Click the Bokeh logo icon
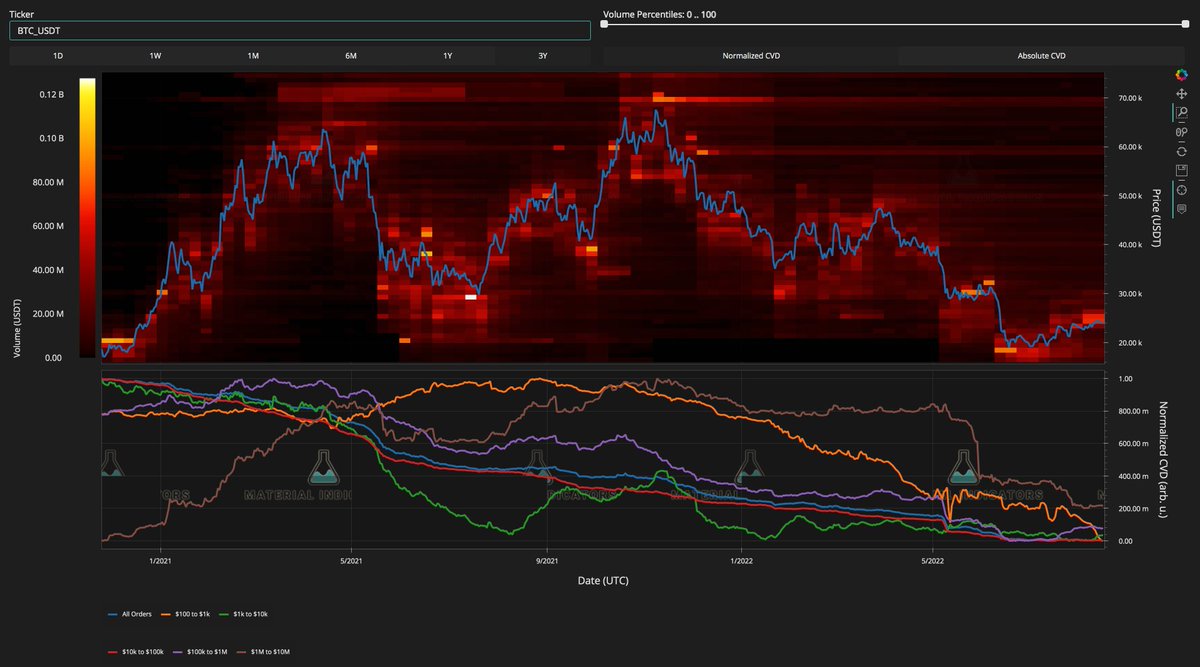The image size is (1200, 667). click(x=1183, y=74)
